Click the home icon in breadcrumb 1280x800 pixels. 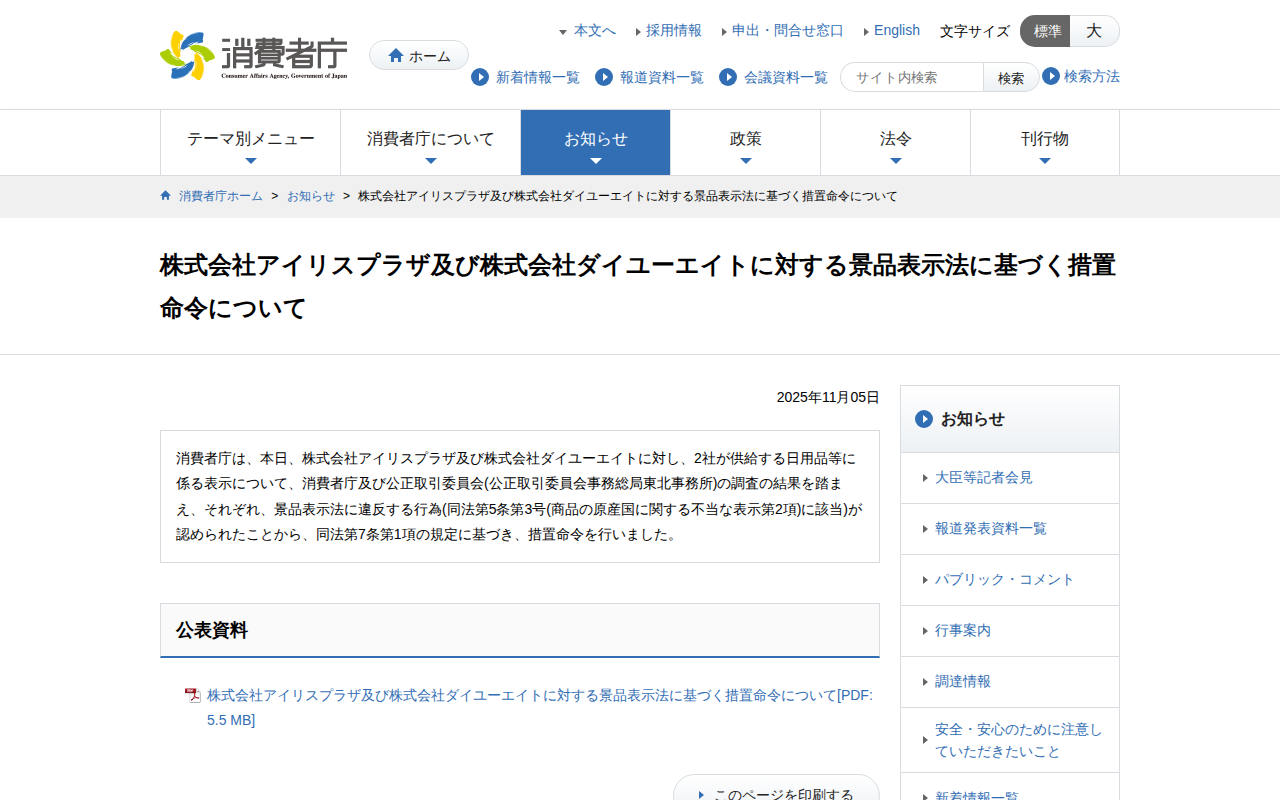click(x=166, y=196)
